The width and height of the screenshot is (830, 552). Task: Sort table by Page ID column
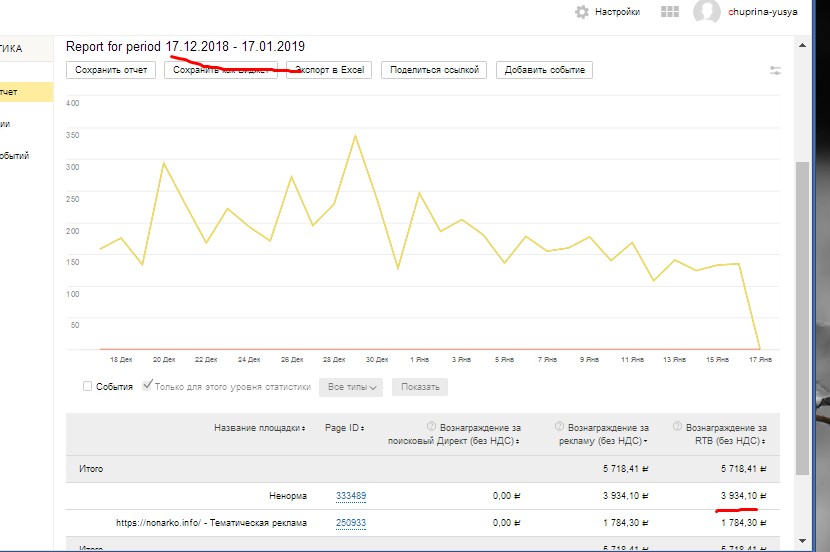[344, 428]
